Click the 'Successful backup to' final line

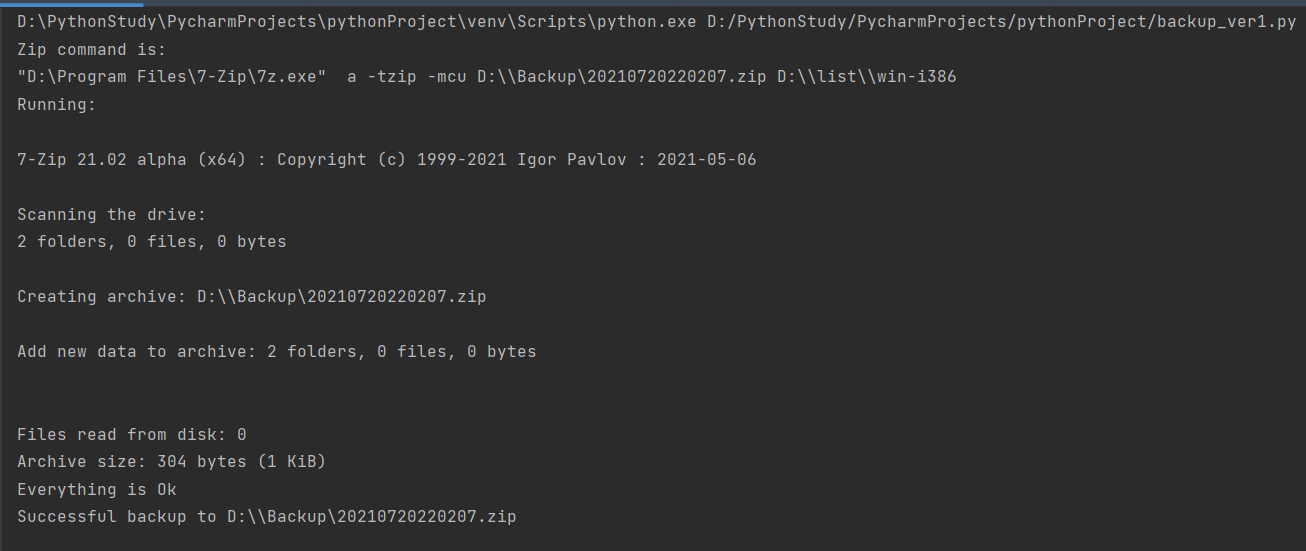[267, 517]
